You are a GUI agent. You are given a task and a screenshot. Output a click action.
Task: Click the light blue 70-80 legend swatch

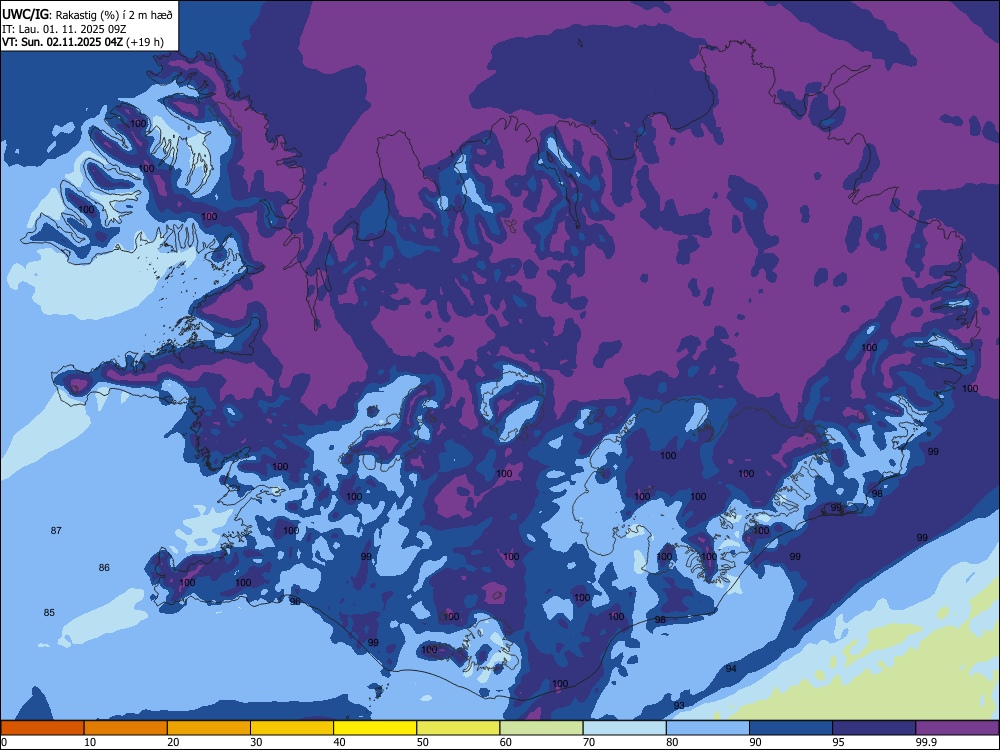(624, 728)
